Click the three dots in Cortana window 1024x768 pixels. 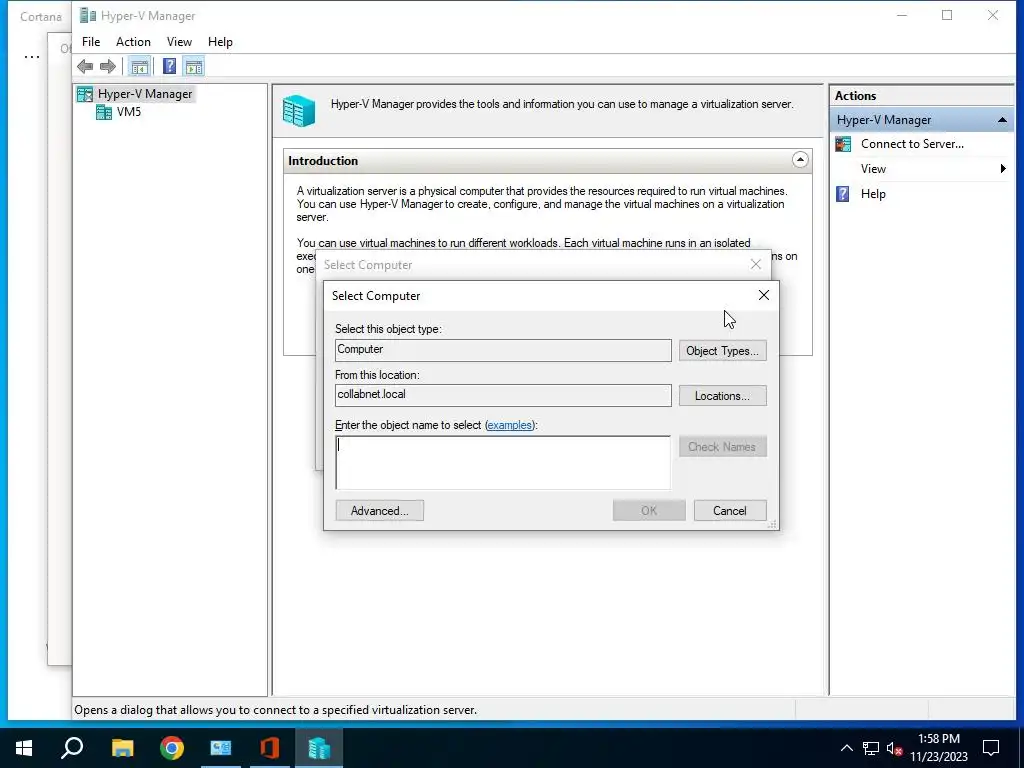[x=31, y=57]
